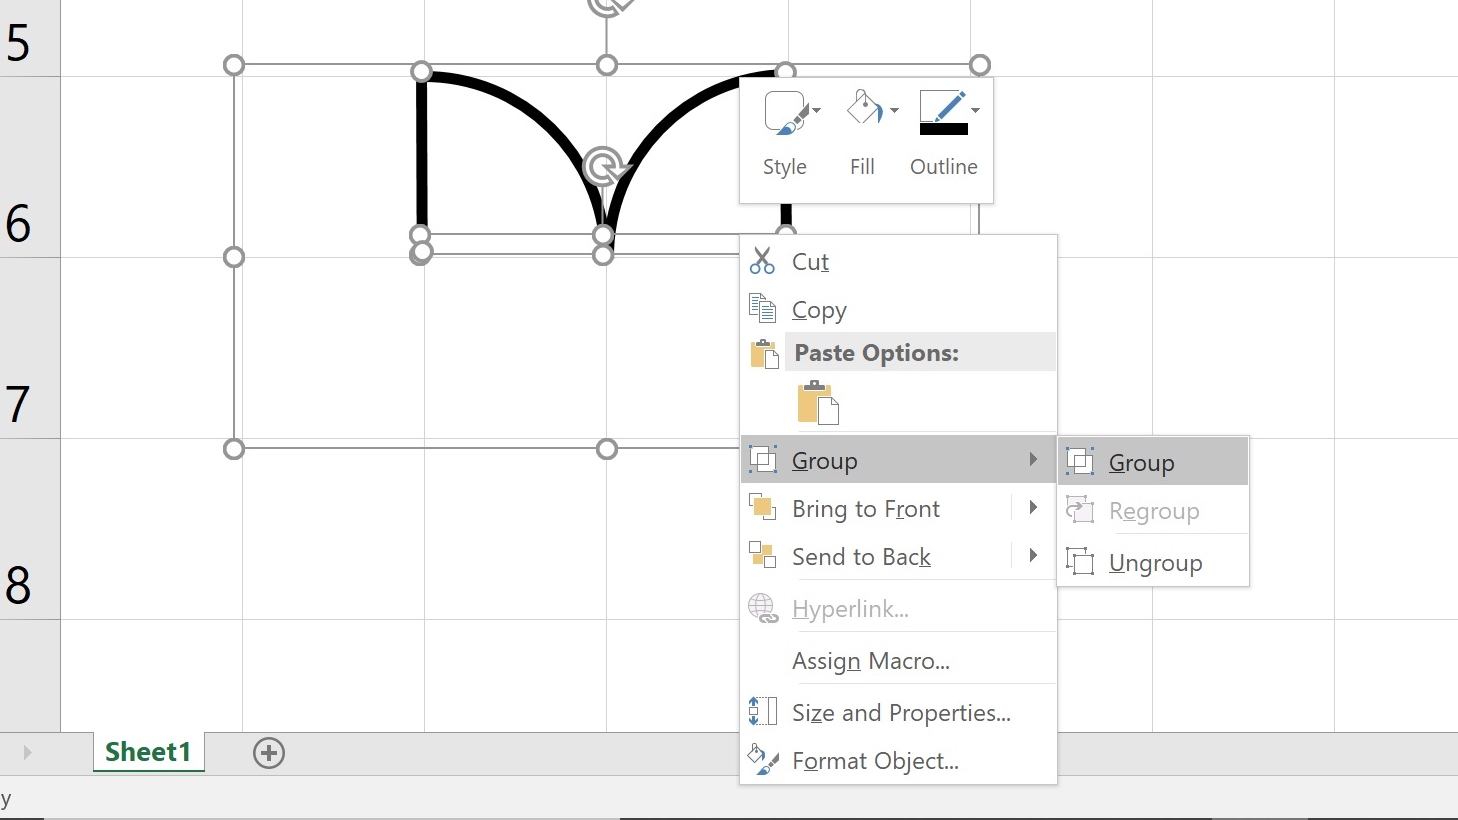The height and width of the screenshot is (820, 1458).
Task: Open the Style dropdown arrow
Action: pyautogui.click(x=817, y=110)
